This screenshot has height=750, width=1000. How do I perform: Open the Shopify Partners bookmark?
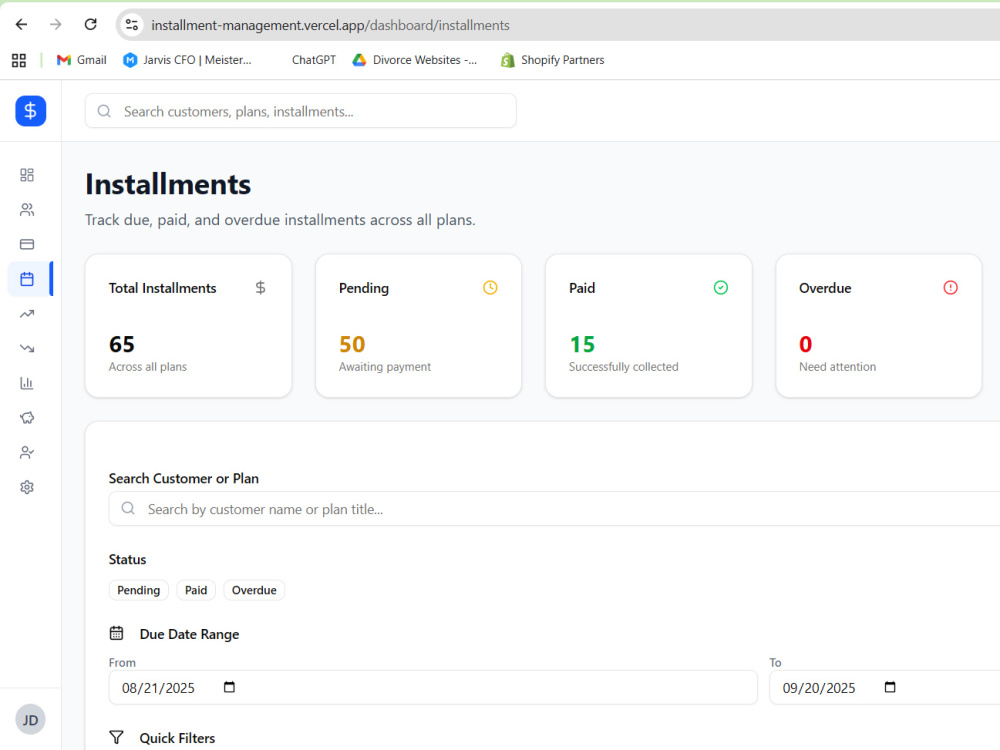pos(552,60)
